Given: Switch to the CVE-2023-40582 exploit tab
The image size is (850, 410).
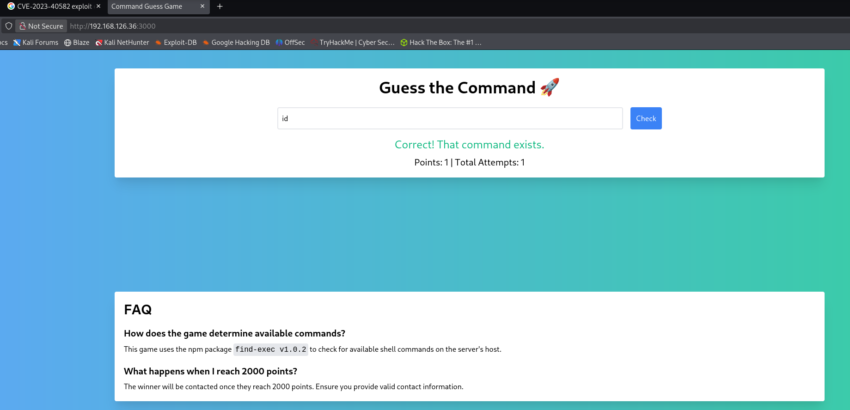Looking at the screenshot, I should (50, 7).
